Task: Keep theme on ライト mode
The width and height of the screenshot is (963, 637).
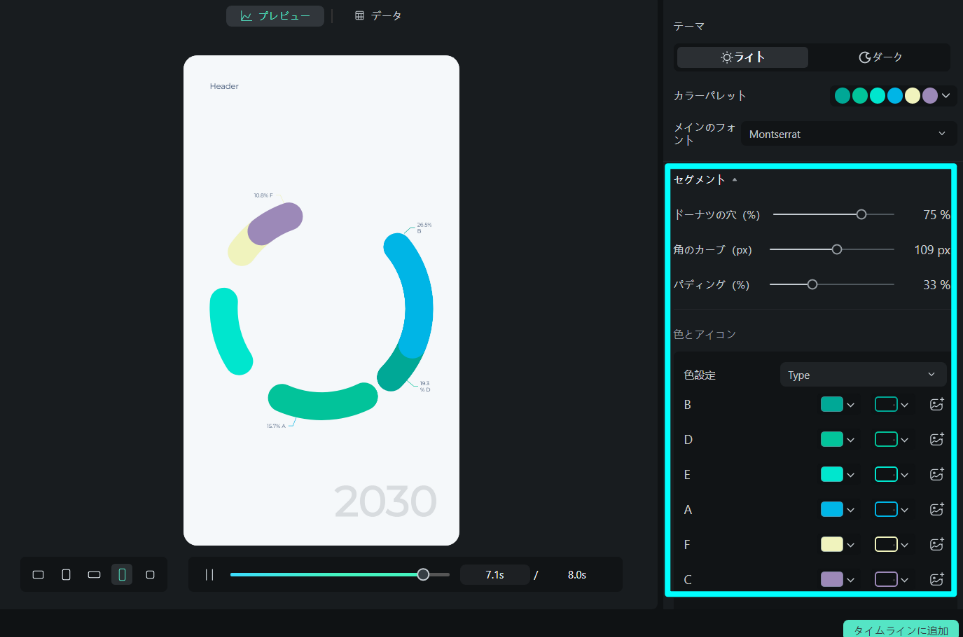Action: (x=741, y=57)
